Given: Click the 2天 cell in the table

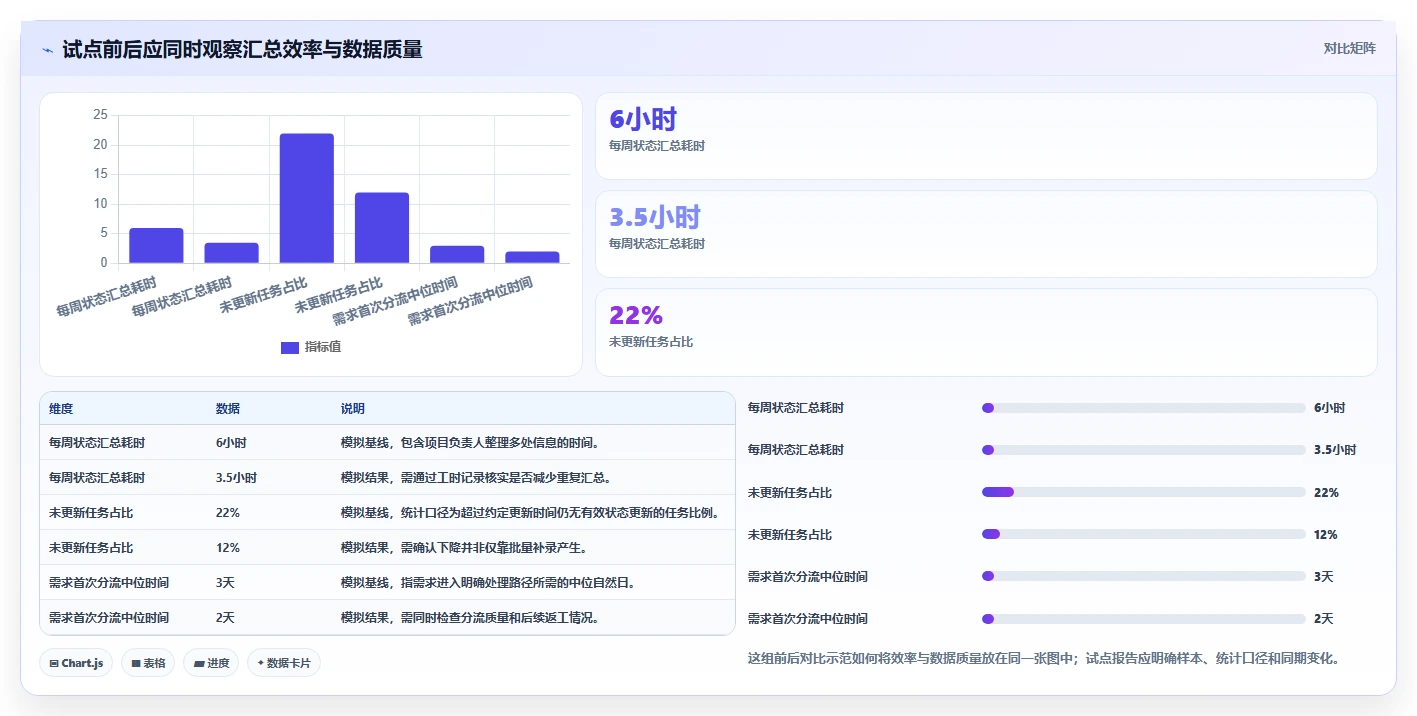Looking at the screenshot, I should tap(225, 618).
